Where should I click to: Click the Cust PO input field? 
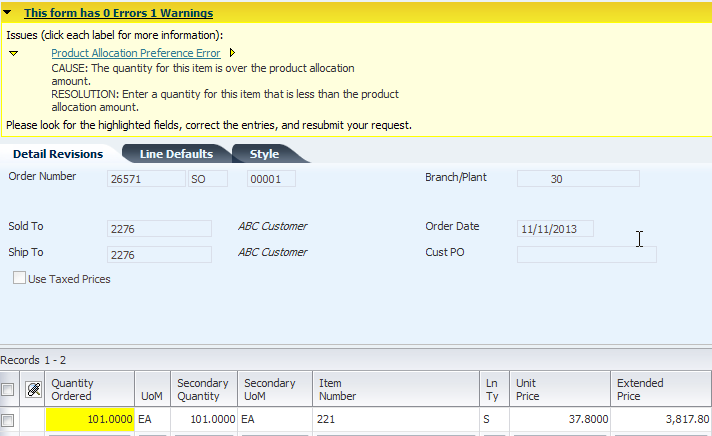pyautogui.click(x=587, y=254)
